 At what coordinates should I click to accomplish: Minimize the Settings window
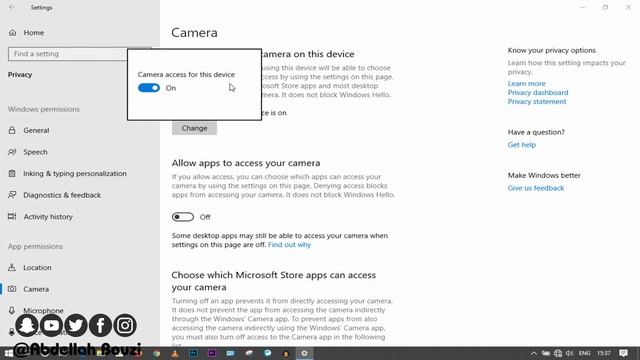pos(583,7)
